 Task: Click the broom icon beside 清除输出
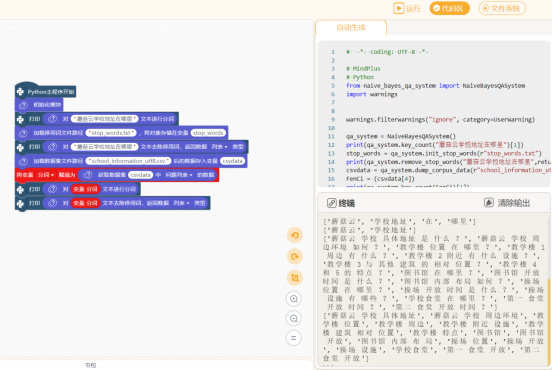(489, 202)
